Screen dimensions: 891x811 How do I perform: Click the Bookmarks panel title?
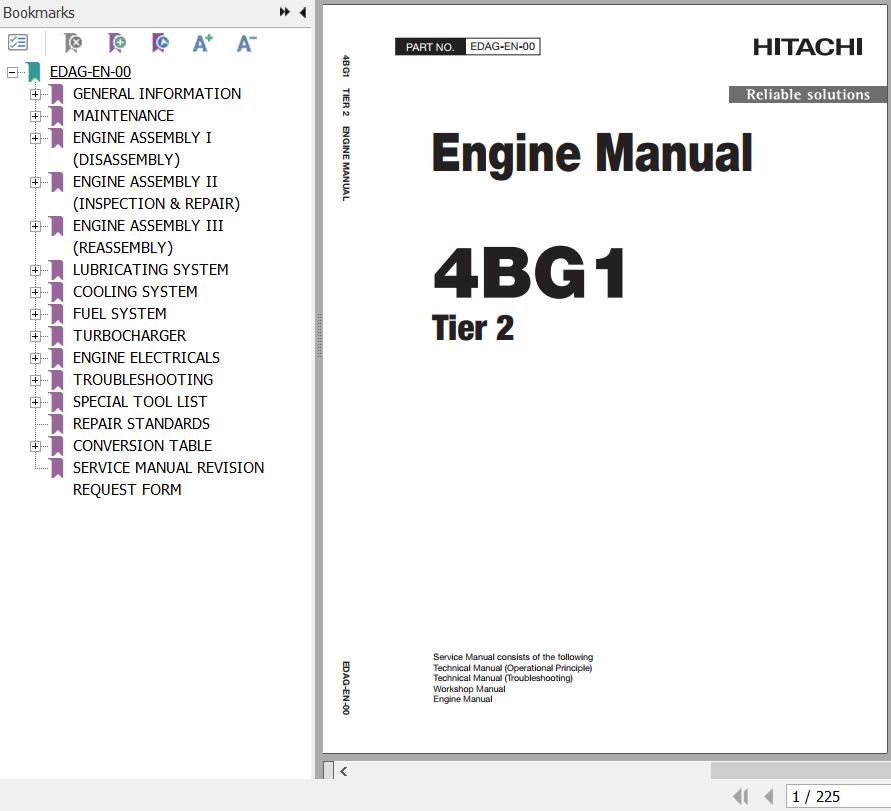[x=39, y=13]
